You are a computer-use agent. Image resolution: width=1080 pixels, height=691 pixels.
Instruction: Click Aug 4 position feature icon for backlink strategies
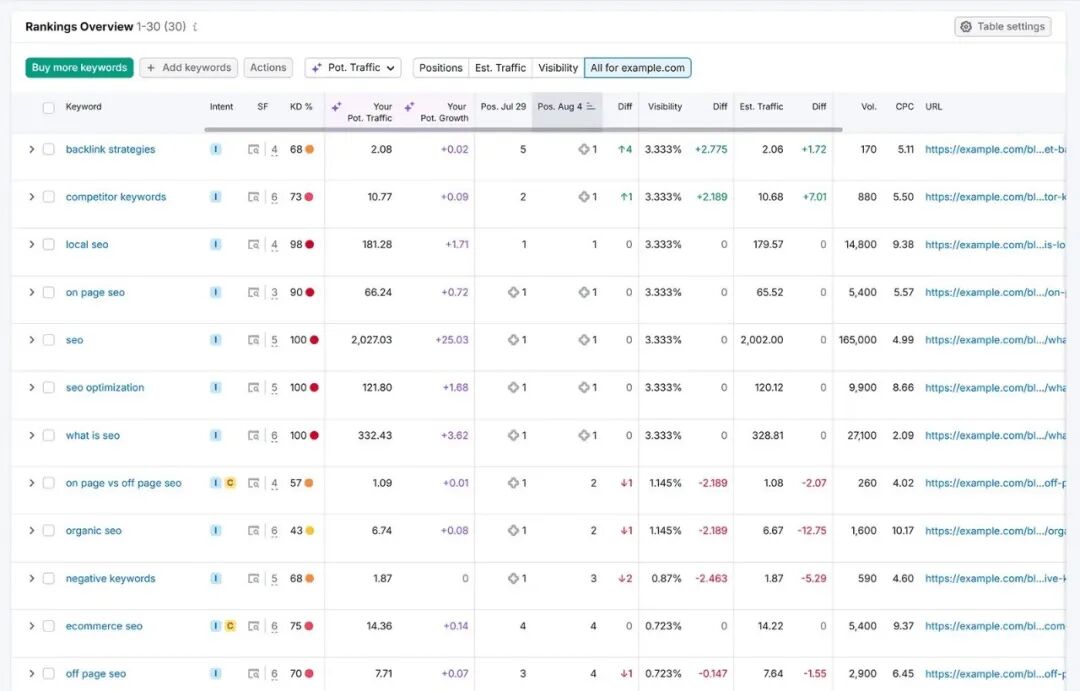[x=583, y=149]
